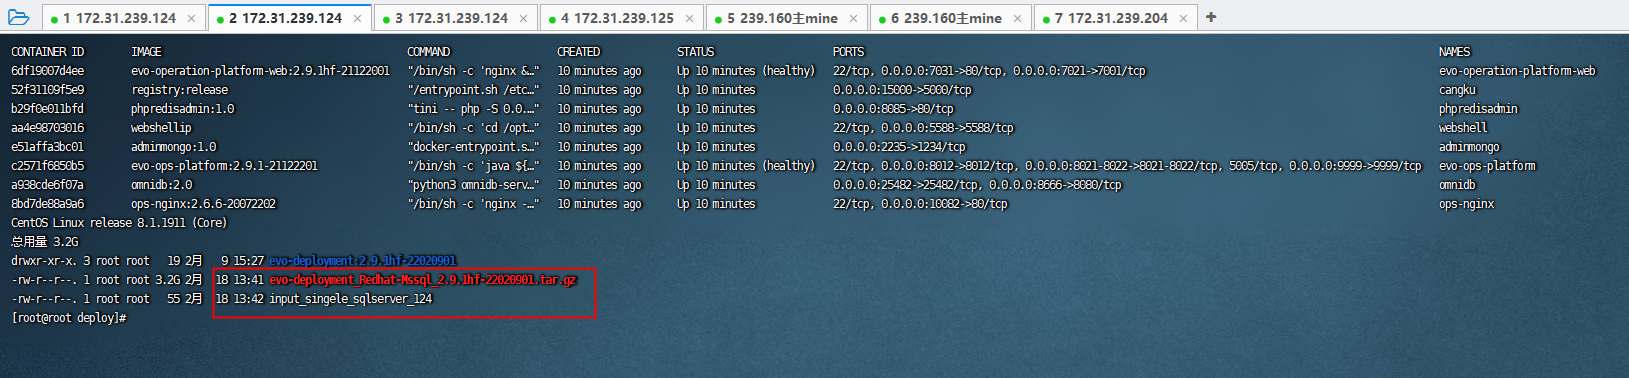Click container ID c2571f6850b5

pos(48,166)
